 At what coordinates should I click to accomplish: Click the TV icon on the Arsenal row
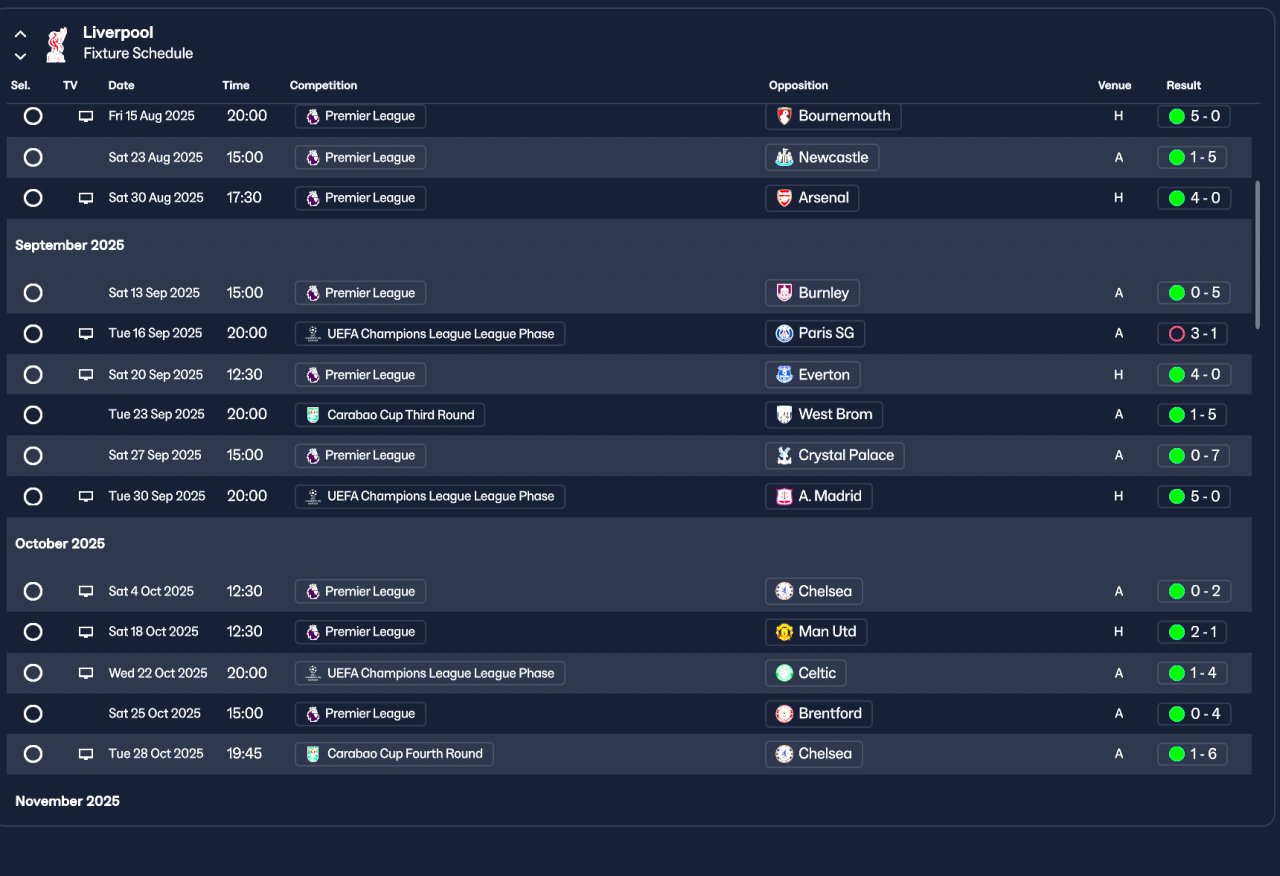(86, 198)
